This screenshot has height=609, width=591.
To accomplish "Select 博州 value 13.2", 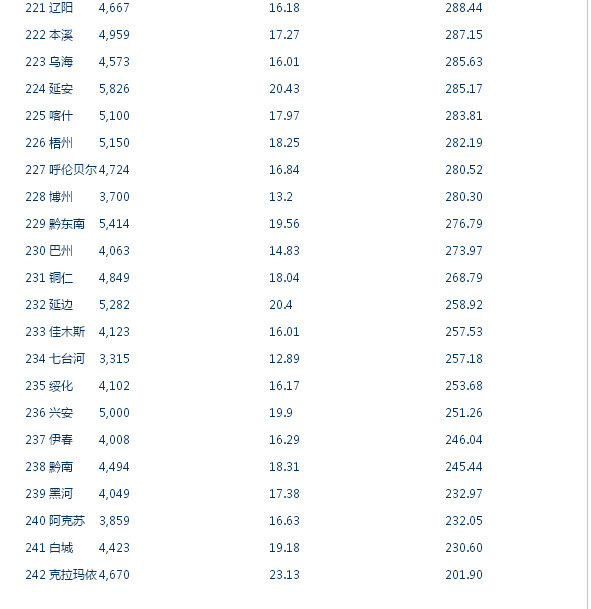I will tap(281, 197).
